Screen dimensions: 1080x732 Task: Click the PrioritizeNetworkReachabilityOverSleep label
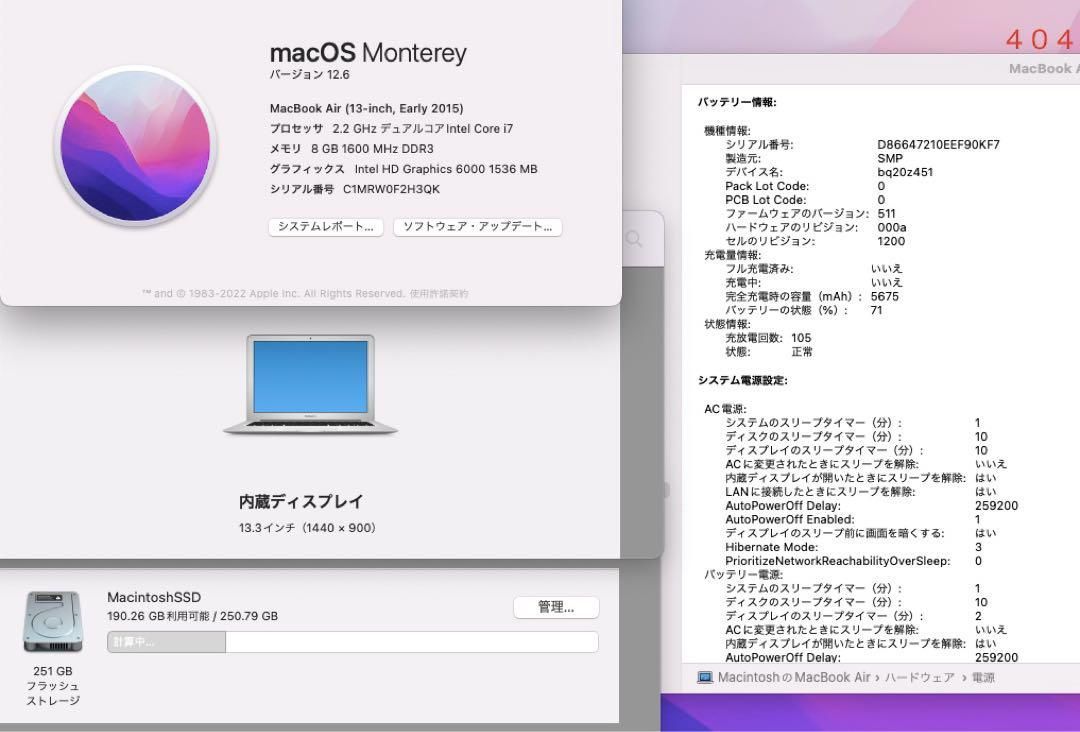[838, 561]
